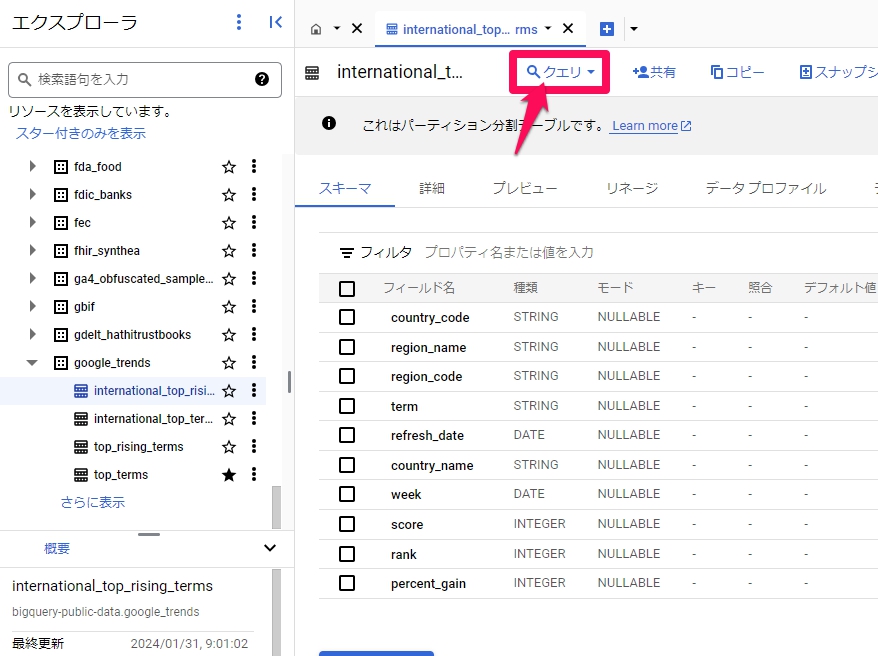Toggle the select-all fields checkbox
The width and height of the screenshot is (878, 656).
point(347,289)
